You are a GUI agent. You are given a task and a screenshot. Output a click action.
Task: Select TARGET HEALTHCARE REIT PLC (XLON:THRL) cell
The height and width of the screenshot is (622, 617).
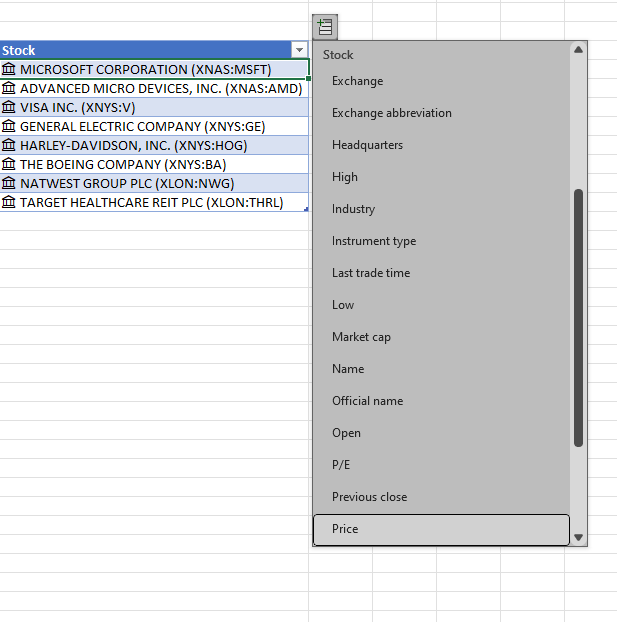pyautogui.click(x=154, y=202)
